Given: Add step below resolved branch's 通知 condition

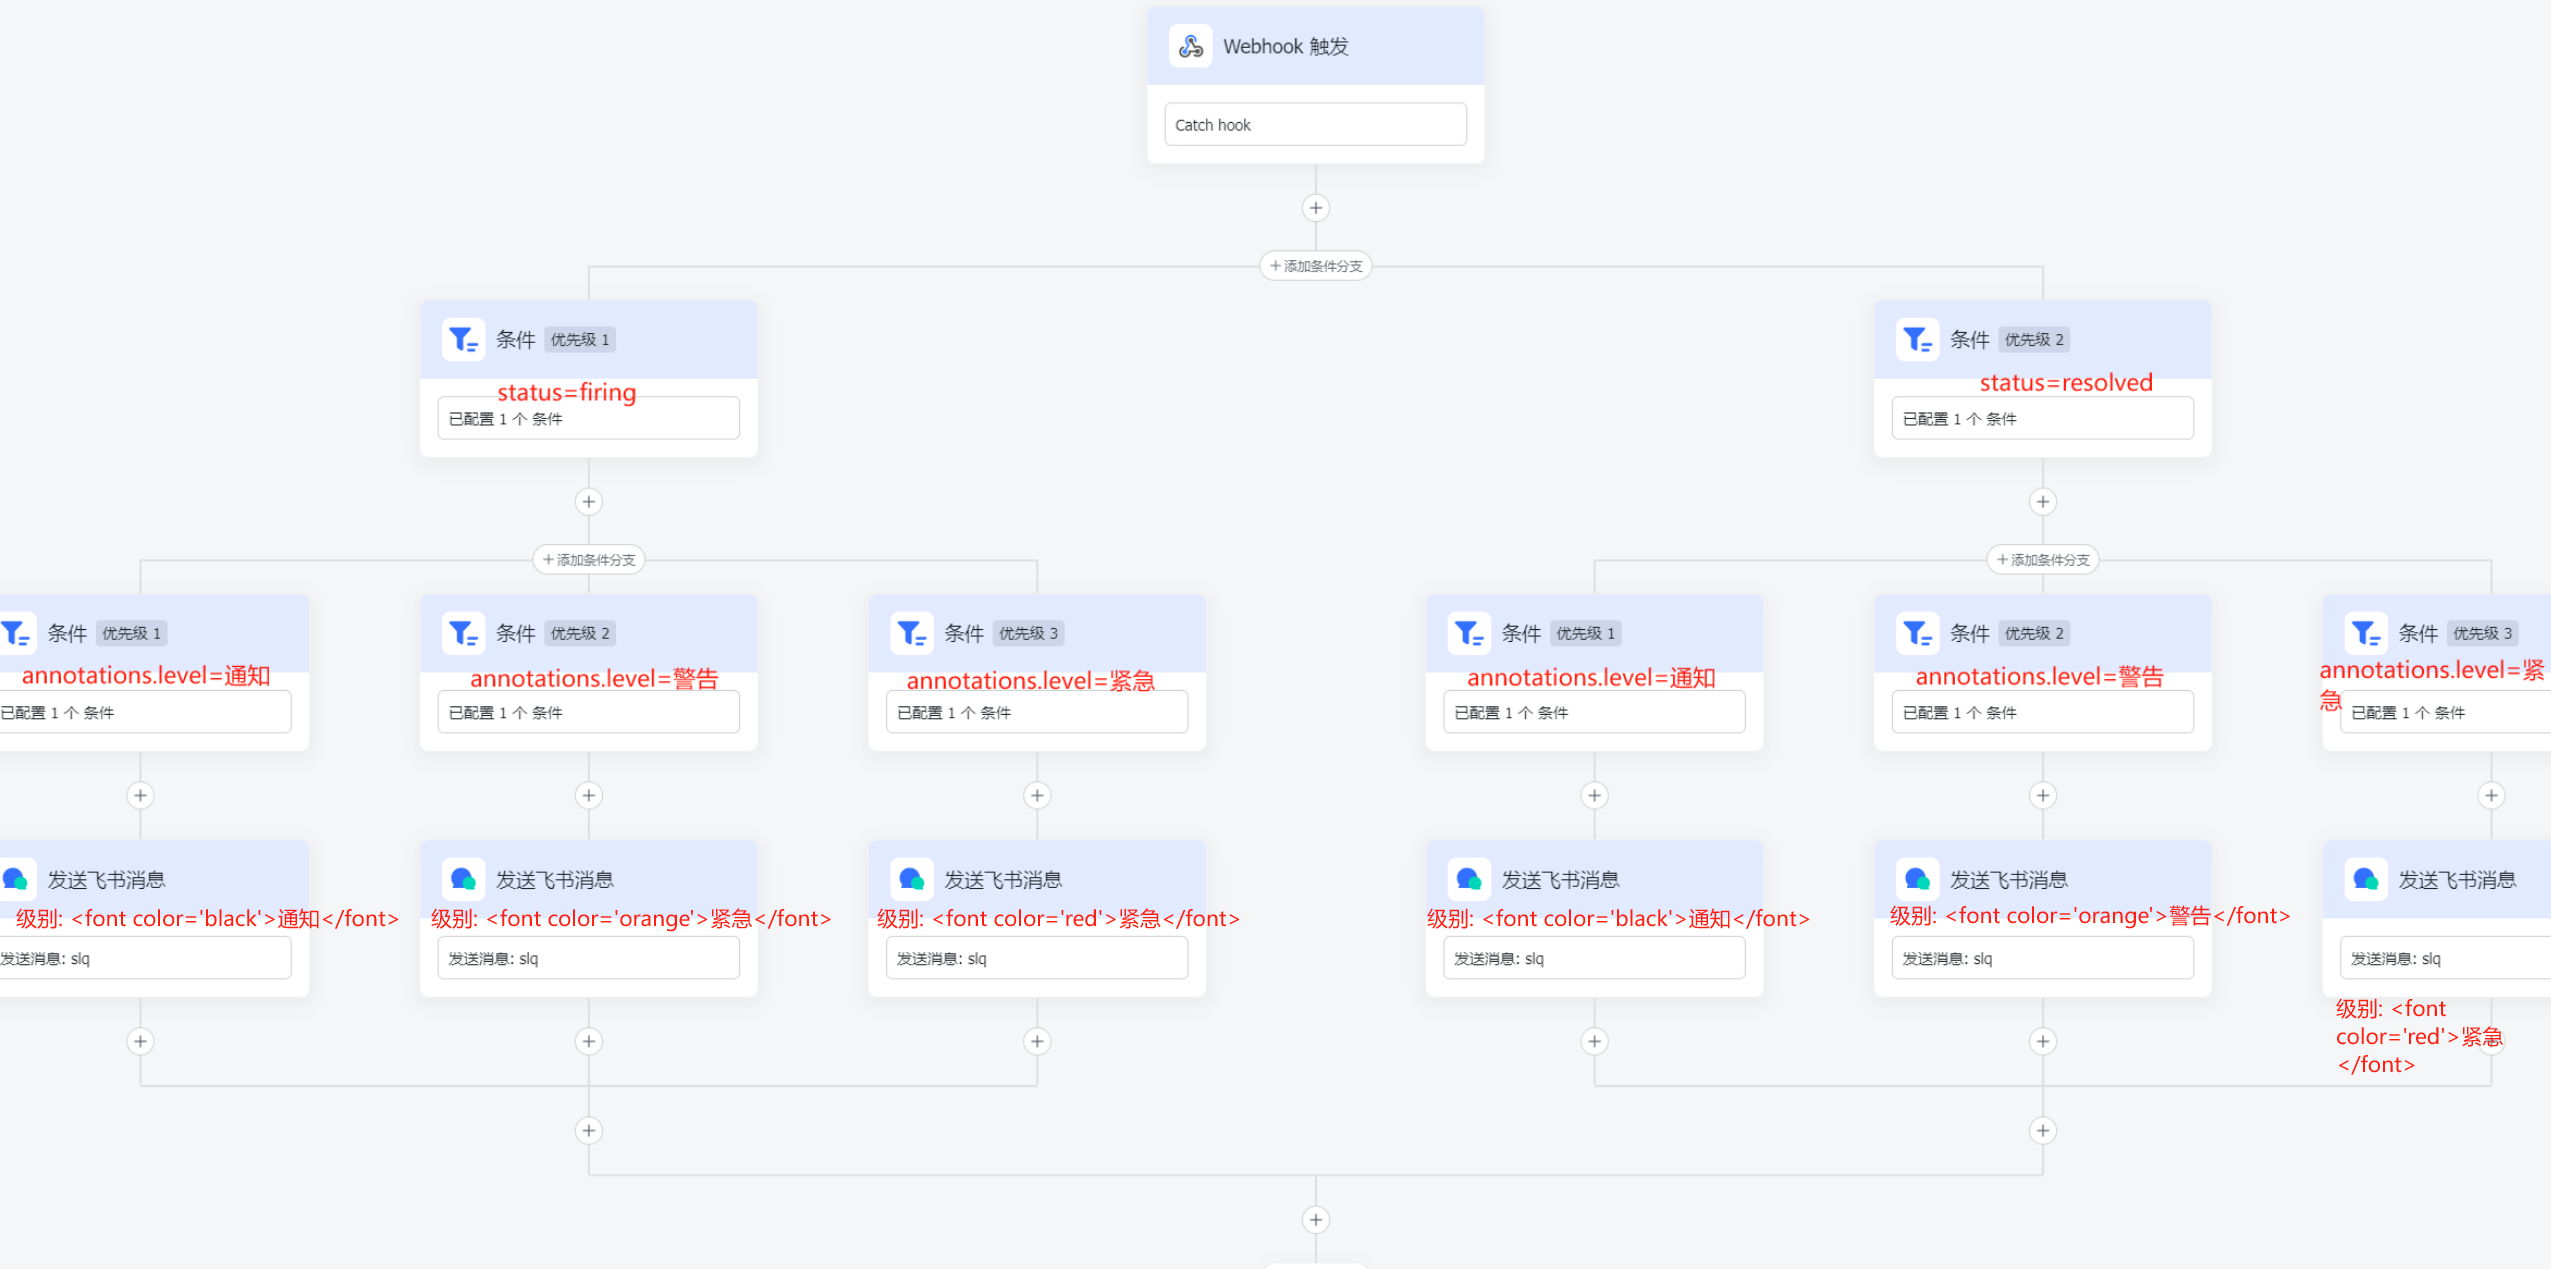Looking at the screenshot, I should [1595, 796].
